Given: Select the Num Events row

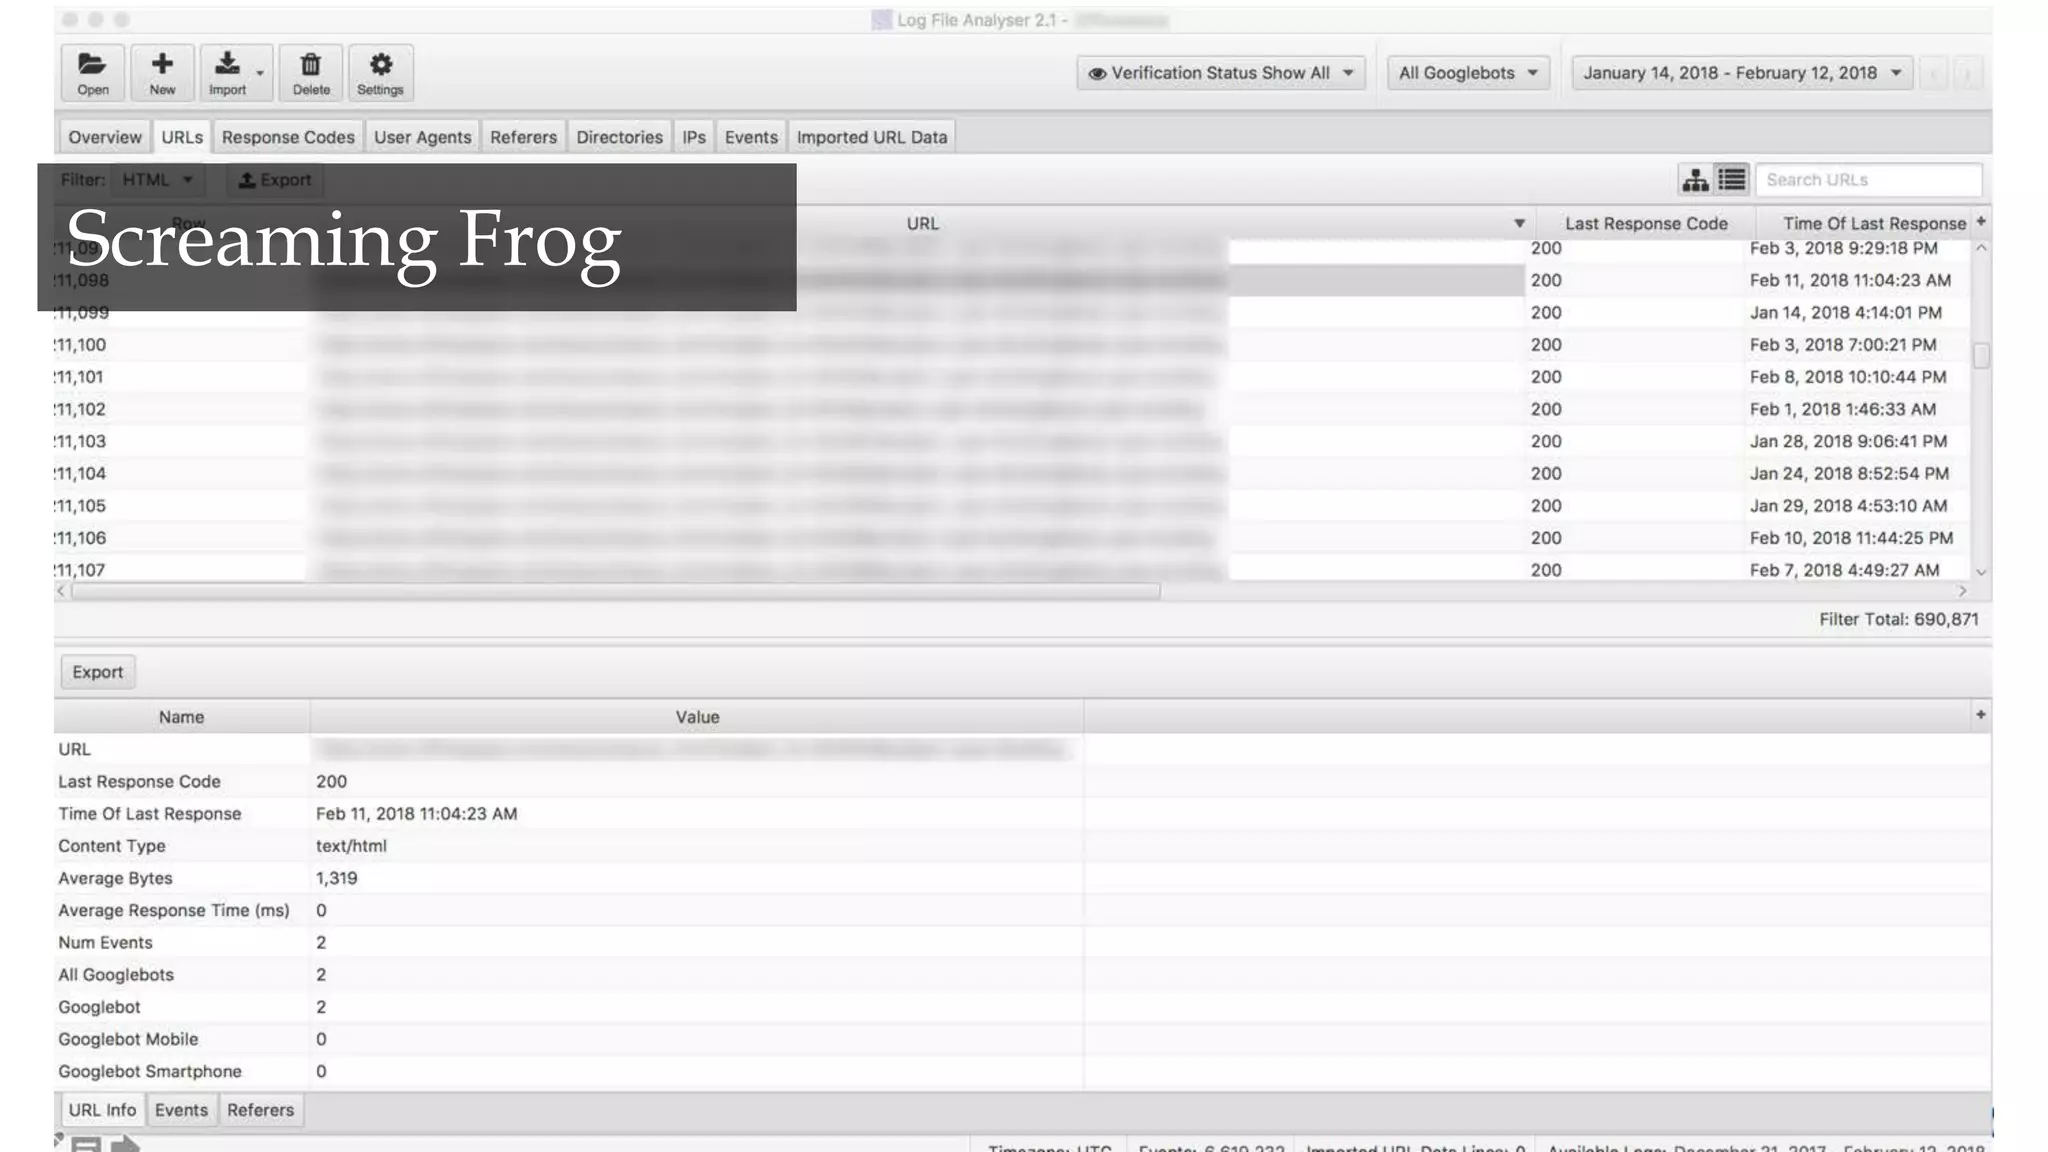Looking at the screenshot, I should [1022, 942].
